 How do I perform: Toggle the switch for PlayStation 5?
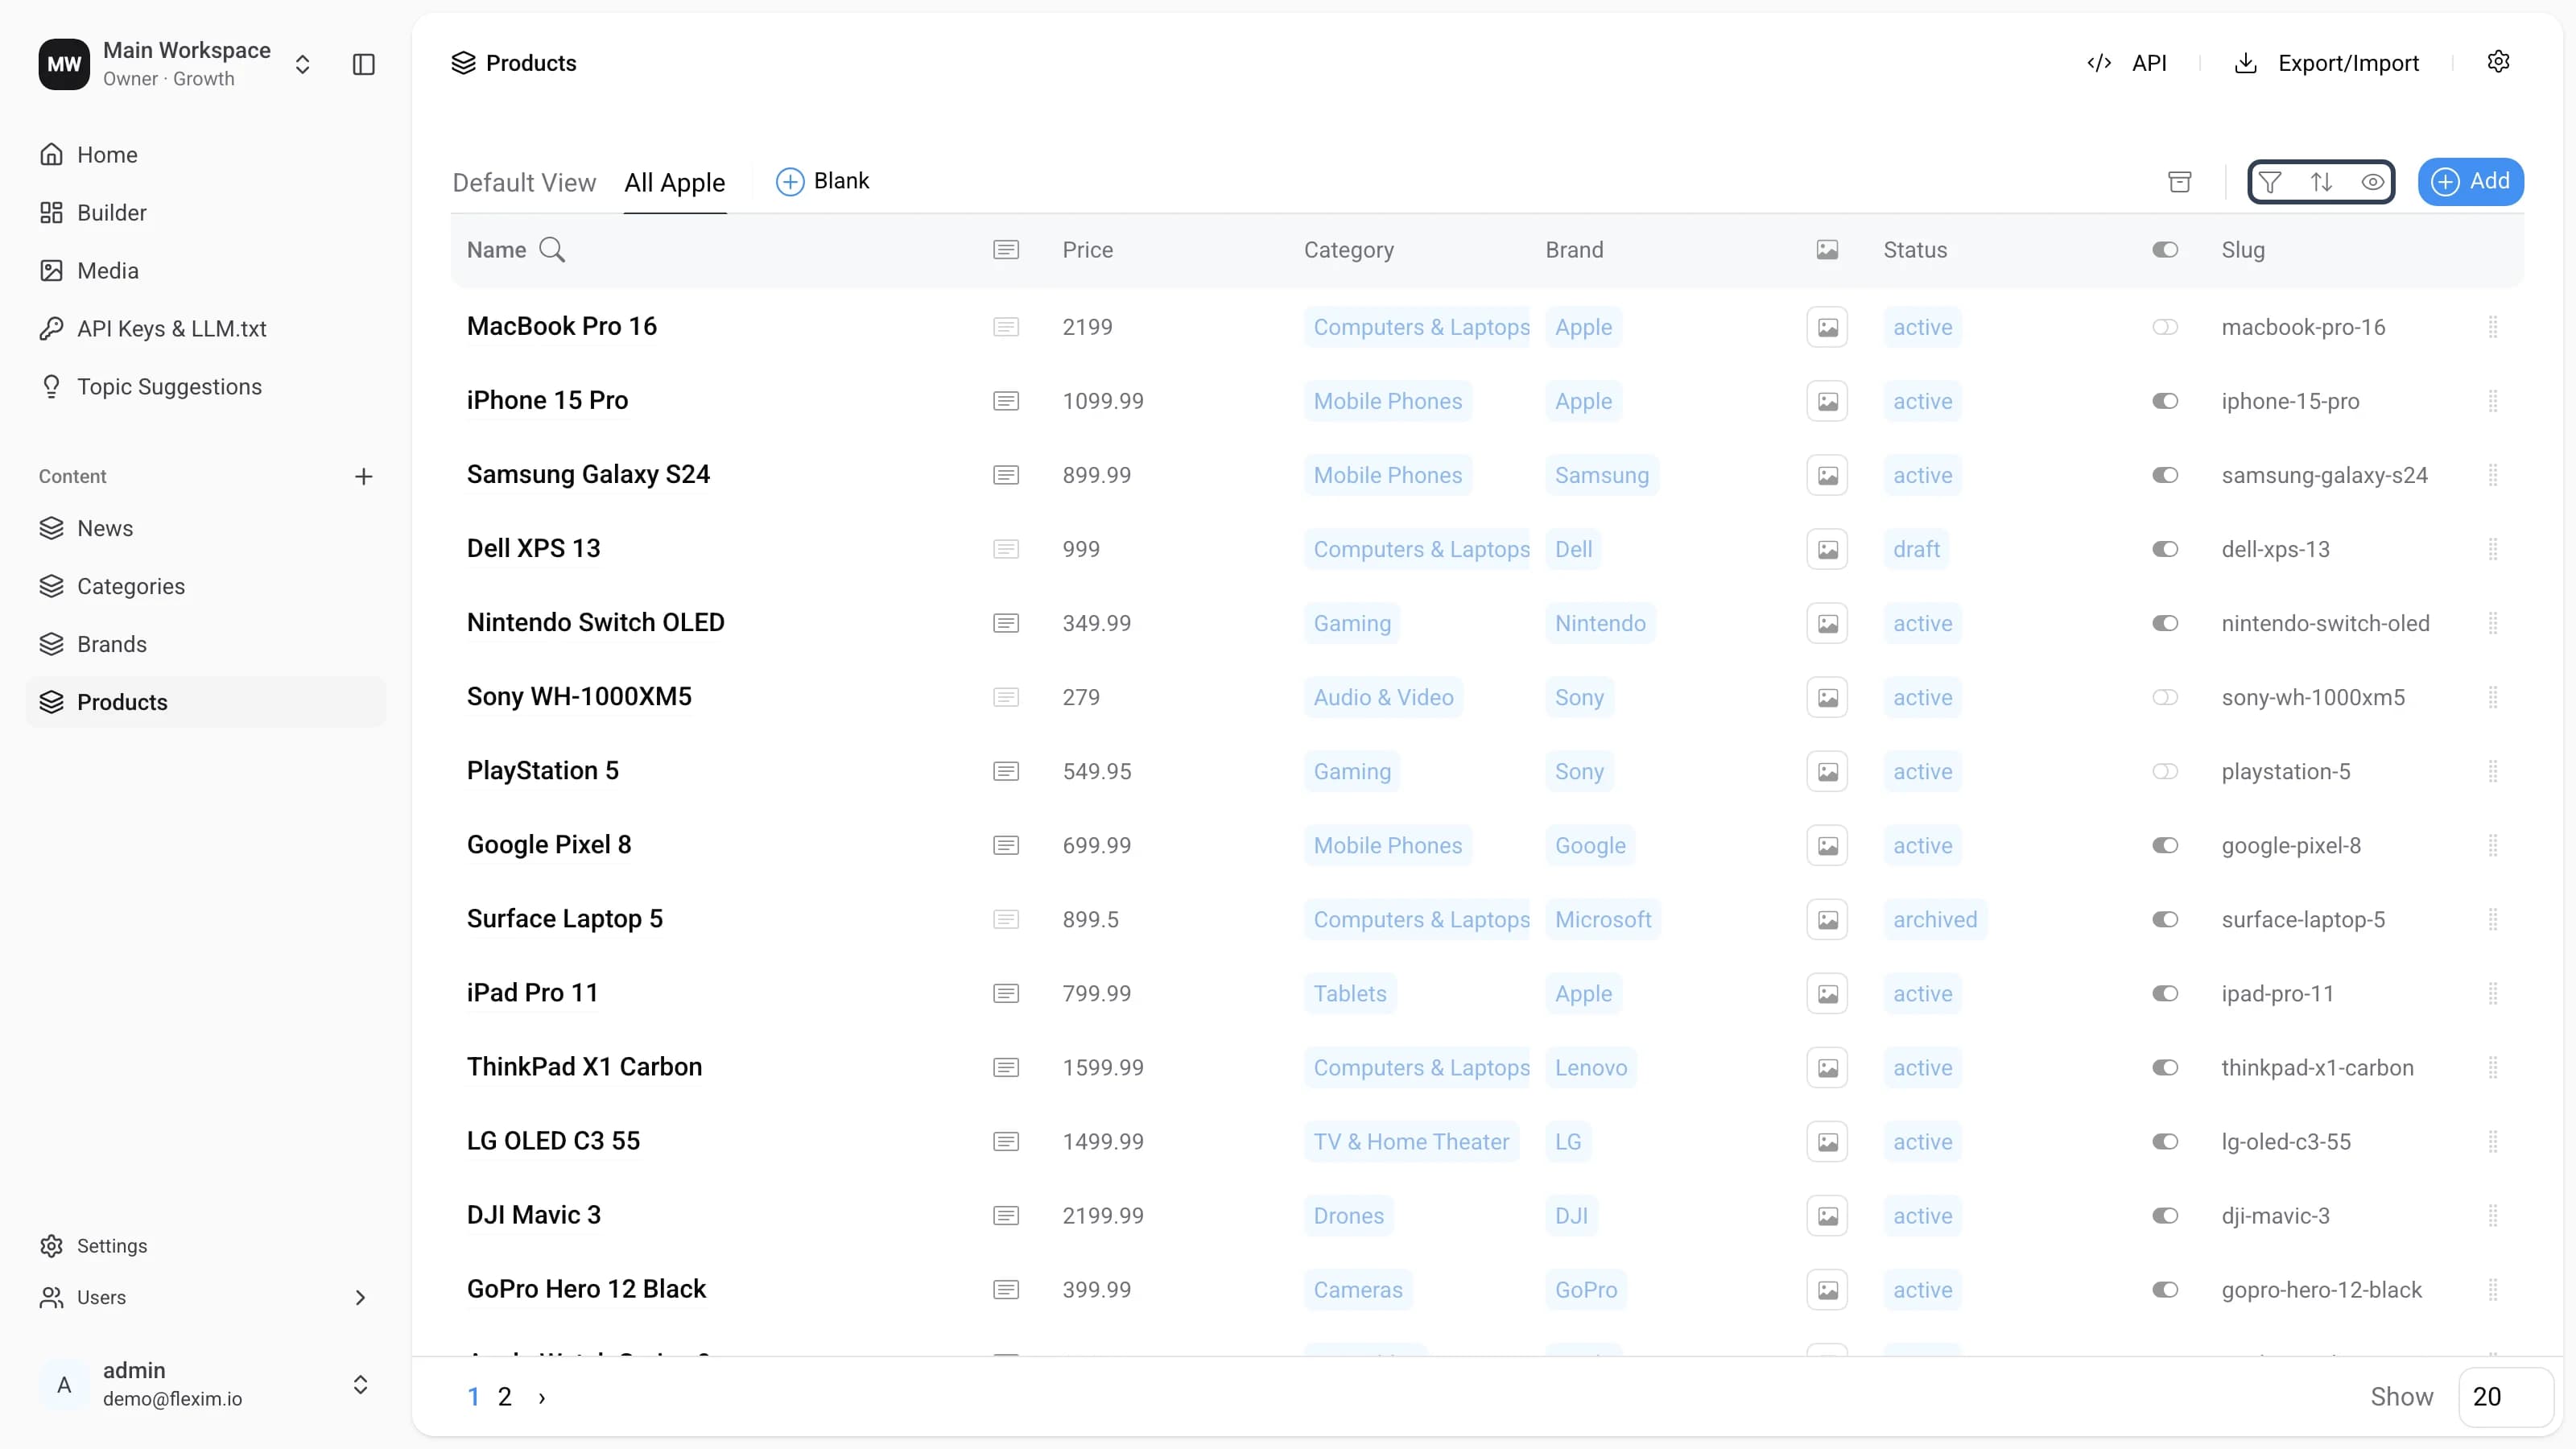click(2165, 771)
